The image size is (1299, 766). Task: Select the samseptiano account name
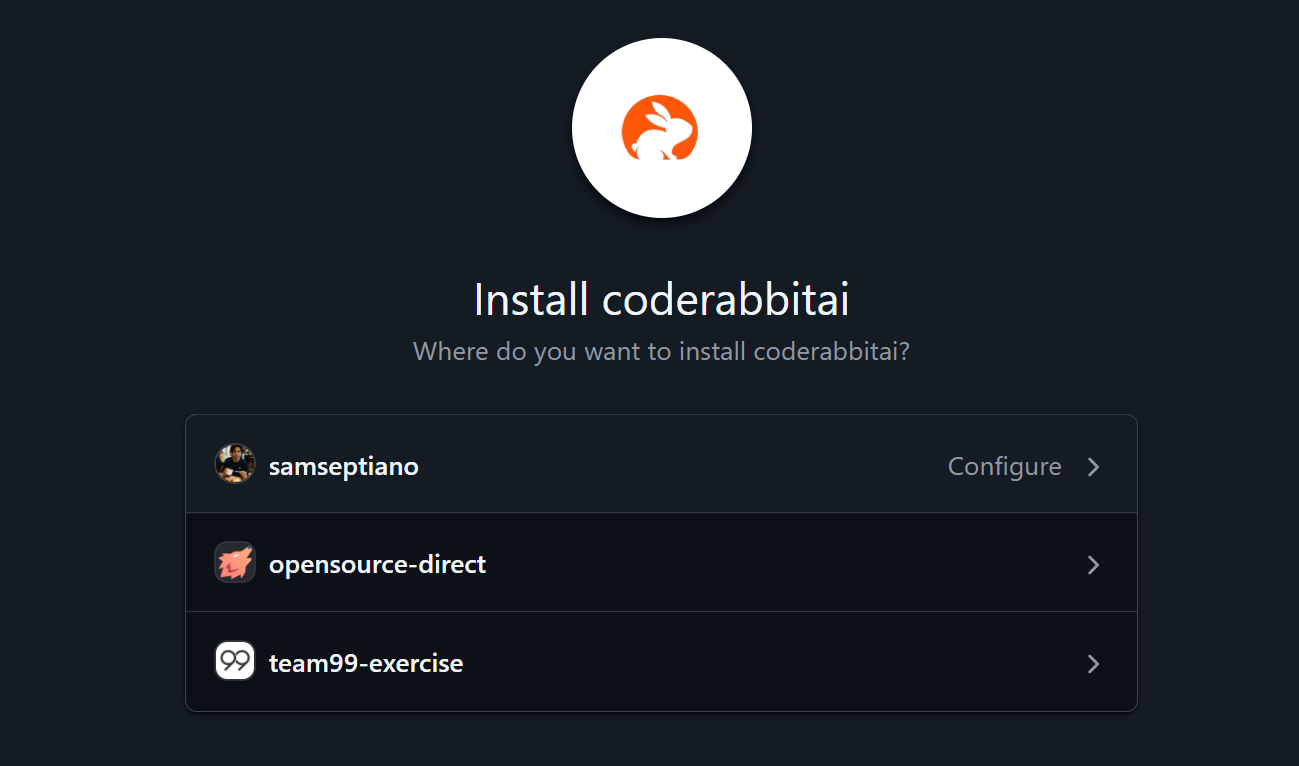click(344, 467)
